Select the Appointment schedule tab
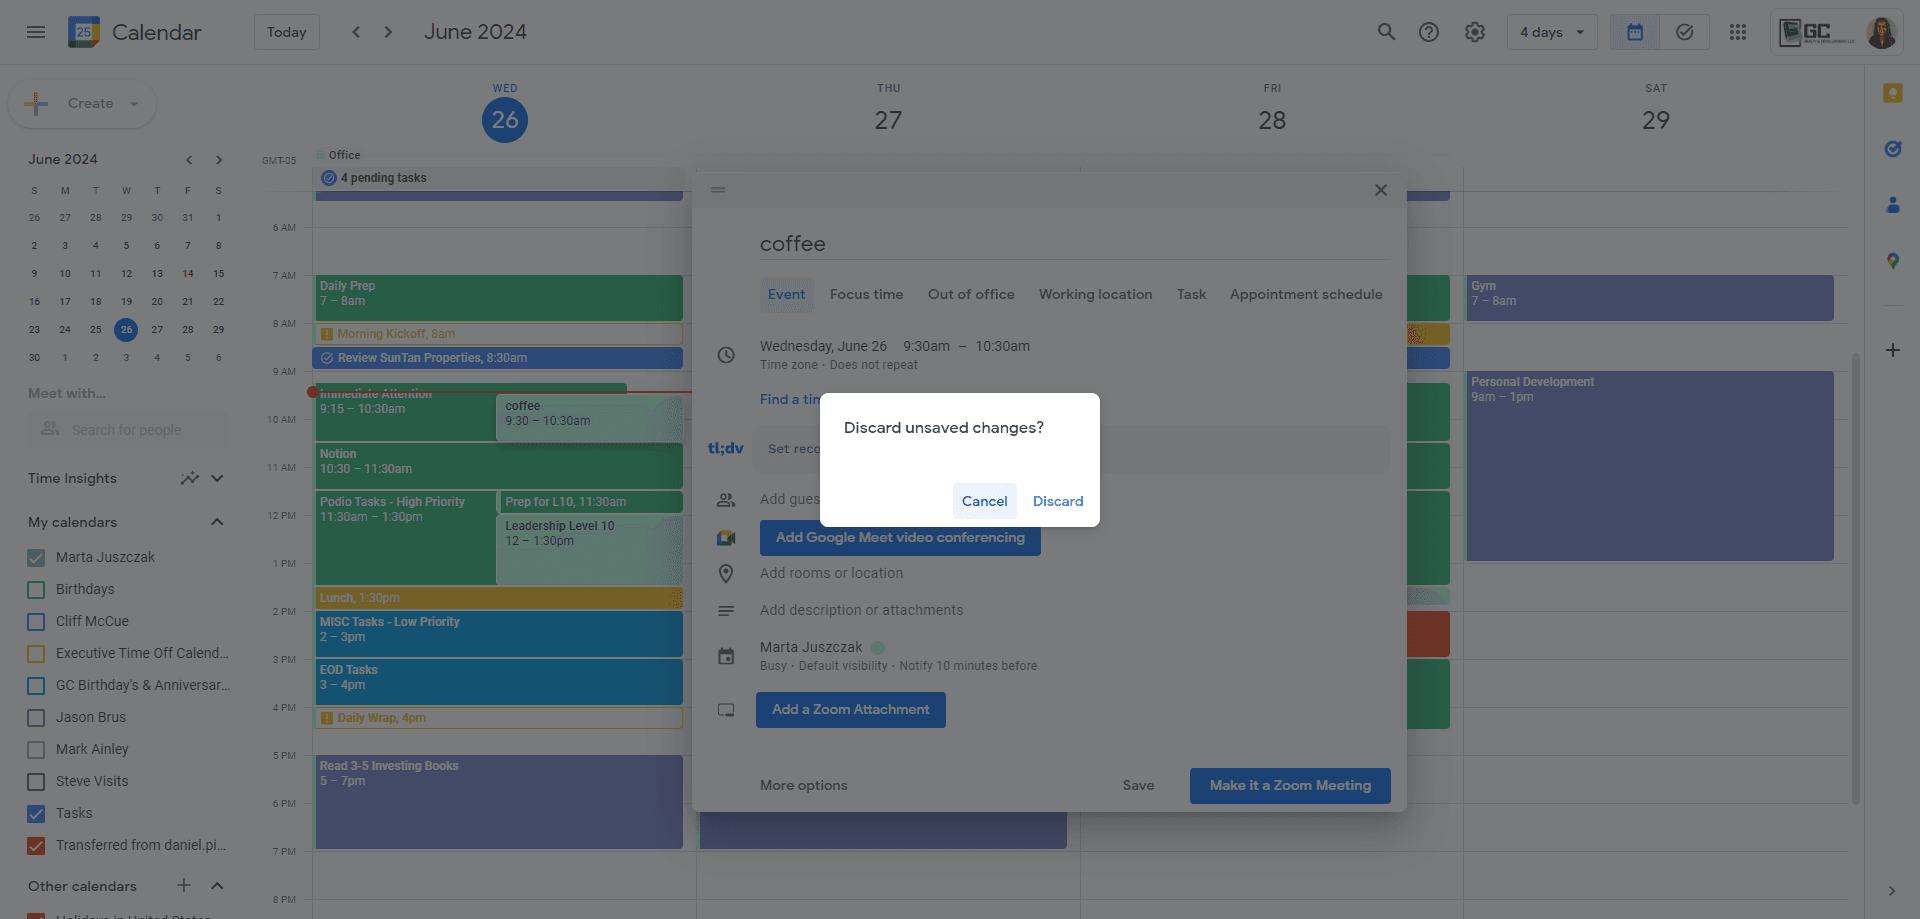 pyautogui.click(x=1306, y=294)
